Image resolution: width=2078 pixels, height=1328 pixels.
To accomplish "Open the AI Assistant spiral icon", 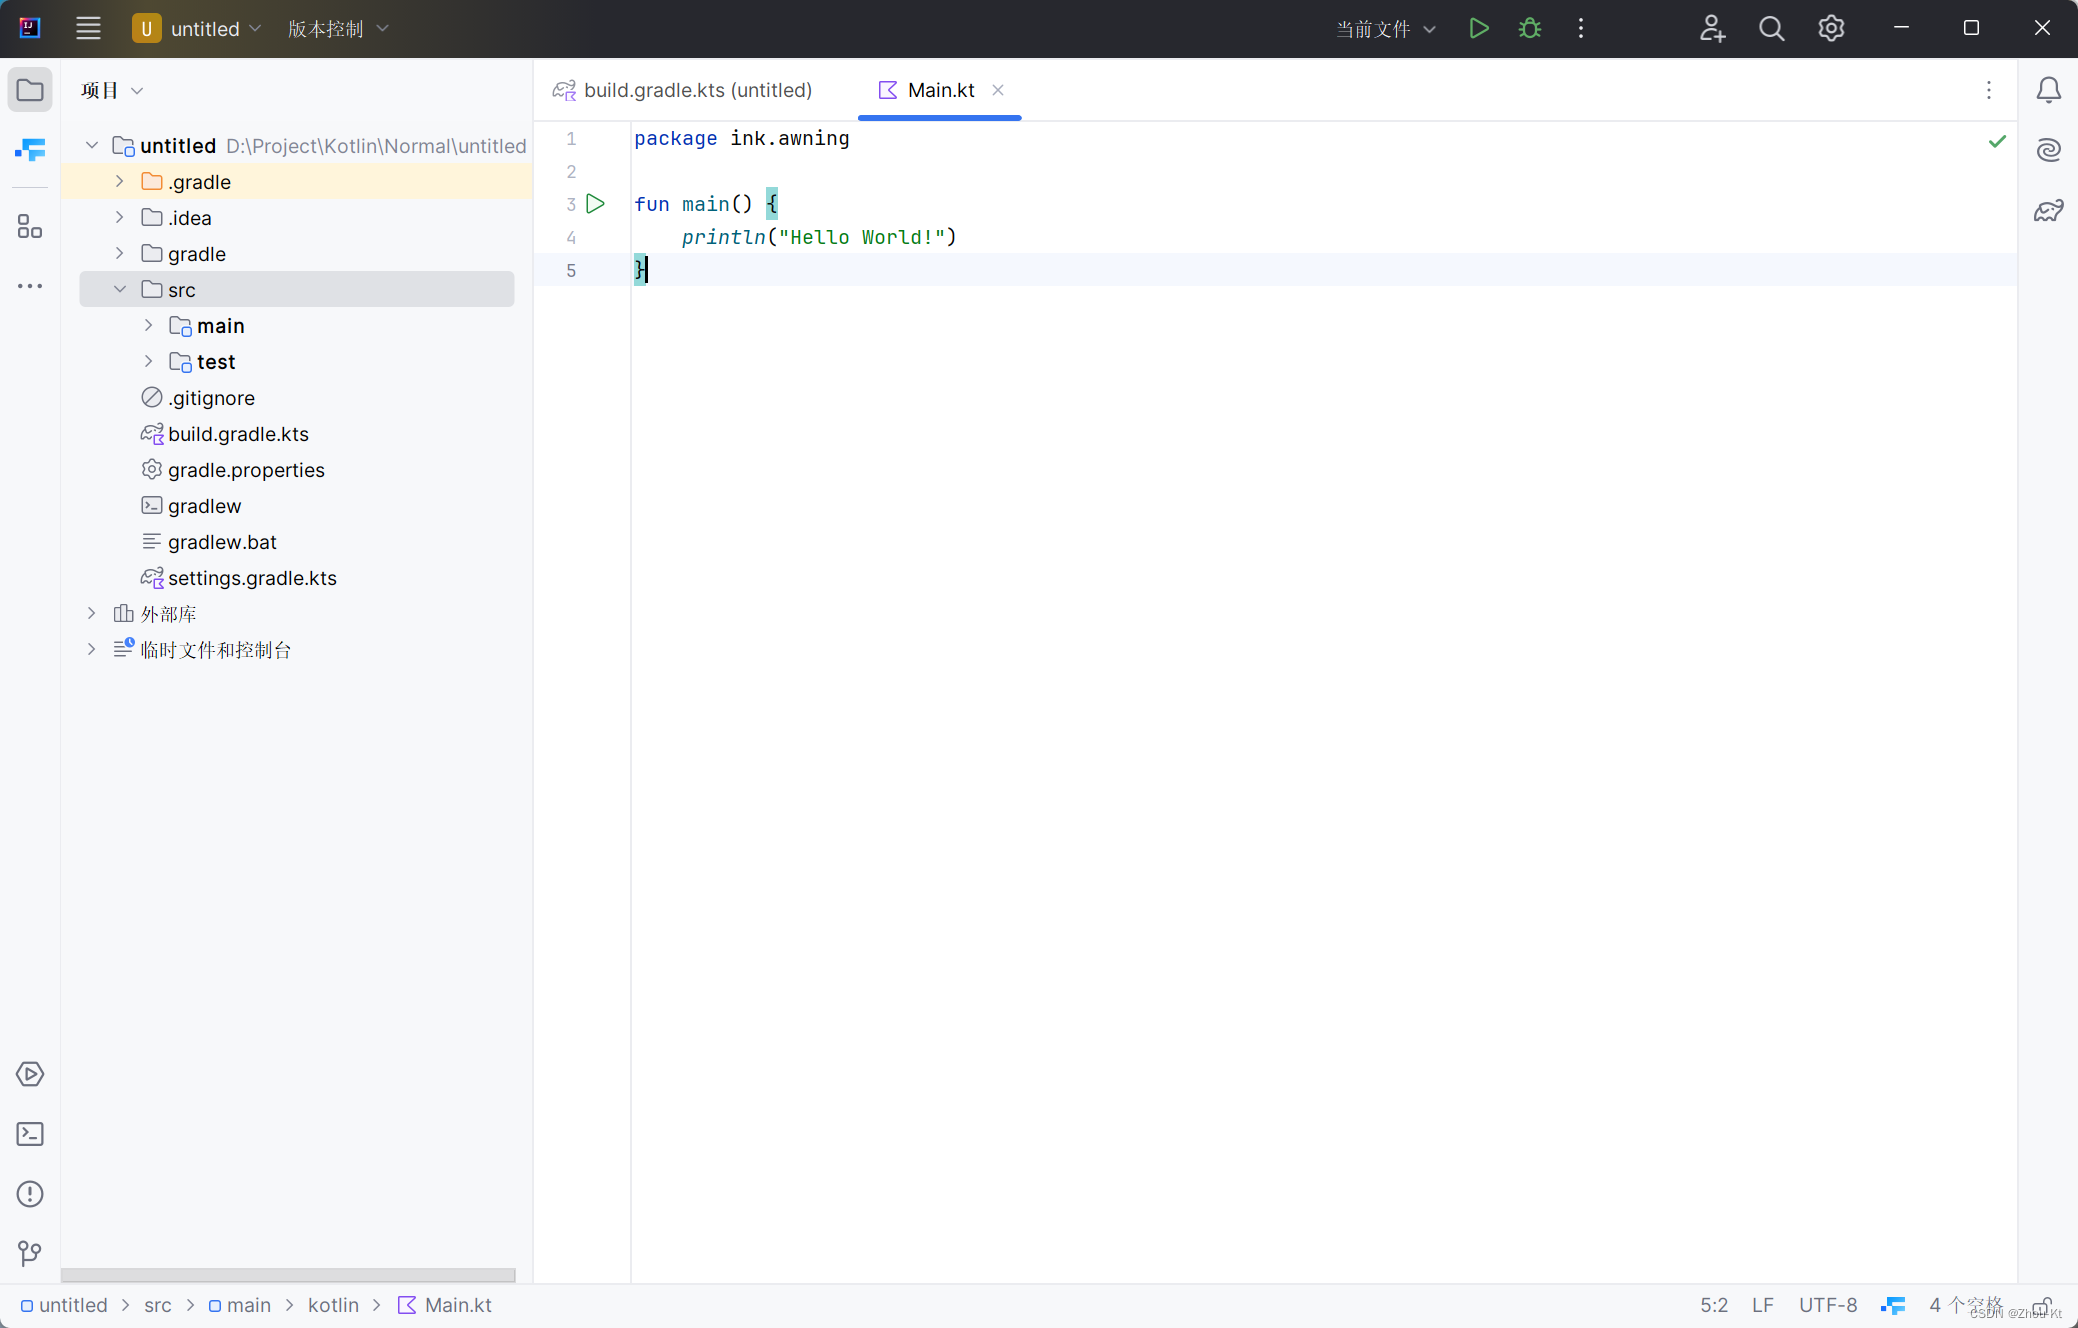I will click(2048, 150).
